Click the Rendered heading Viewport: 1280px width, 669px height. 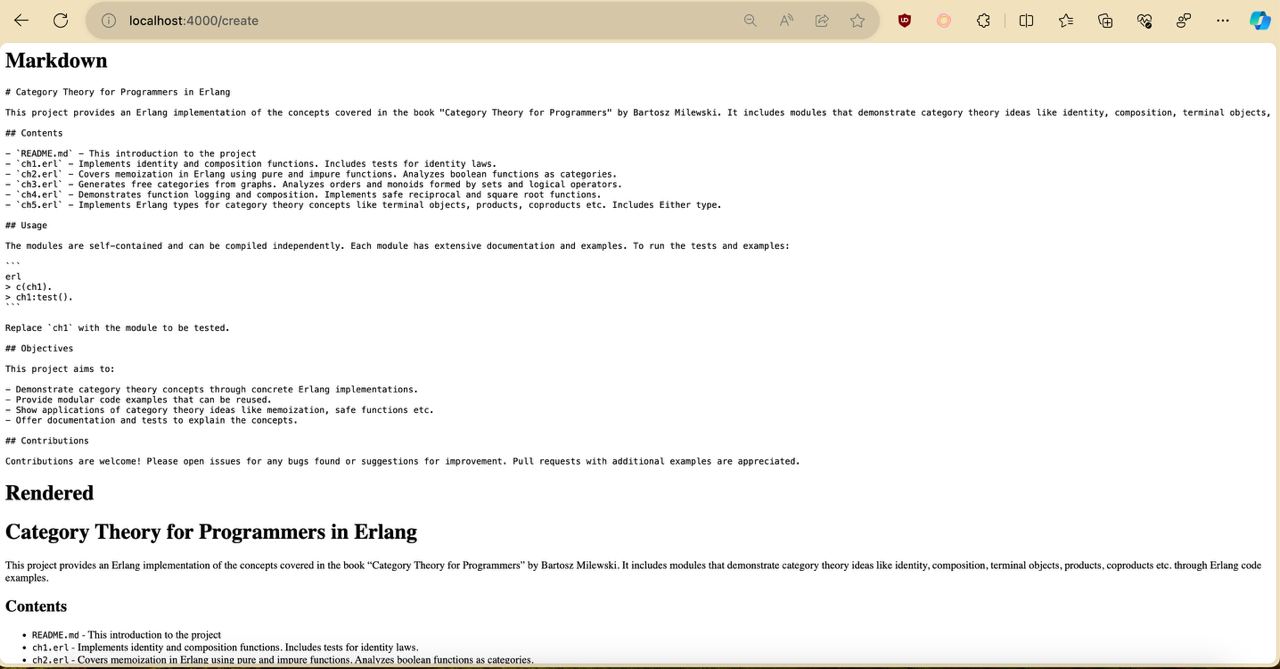click(x=49, y=493)
